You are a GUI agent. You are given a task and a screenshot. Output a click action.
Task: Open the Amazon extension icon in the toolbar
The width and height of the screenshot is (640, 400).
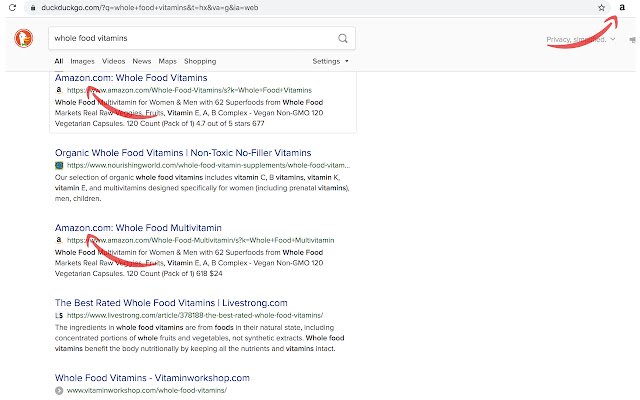[622, 7]
